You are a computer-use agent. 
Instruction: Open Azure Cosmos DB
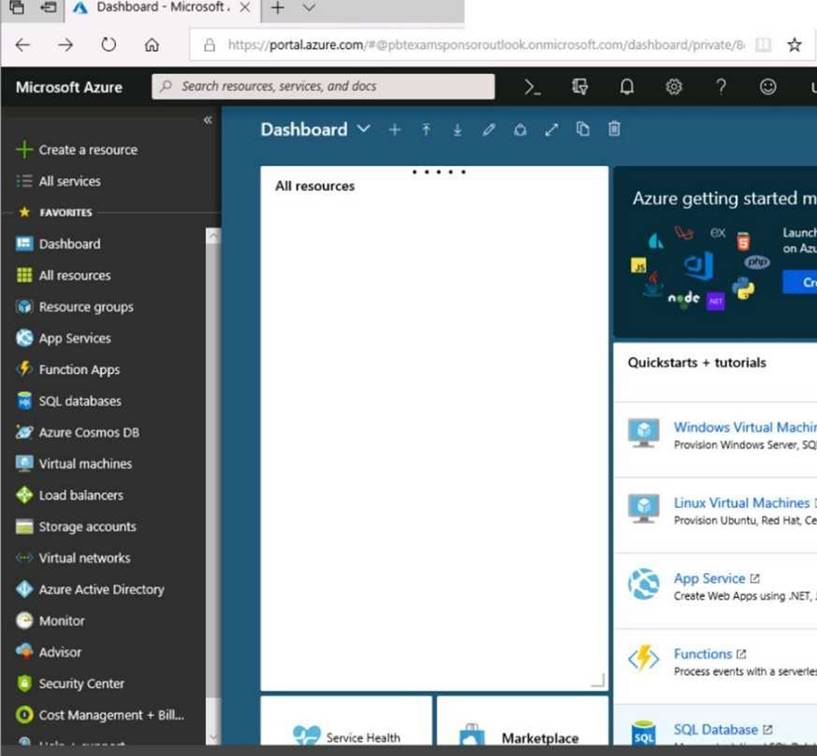(x=78, y=432)
